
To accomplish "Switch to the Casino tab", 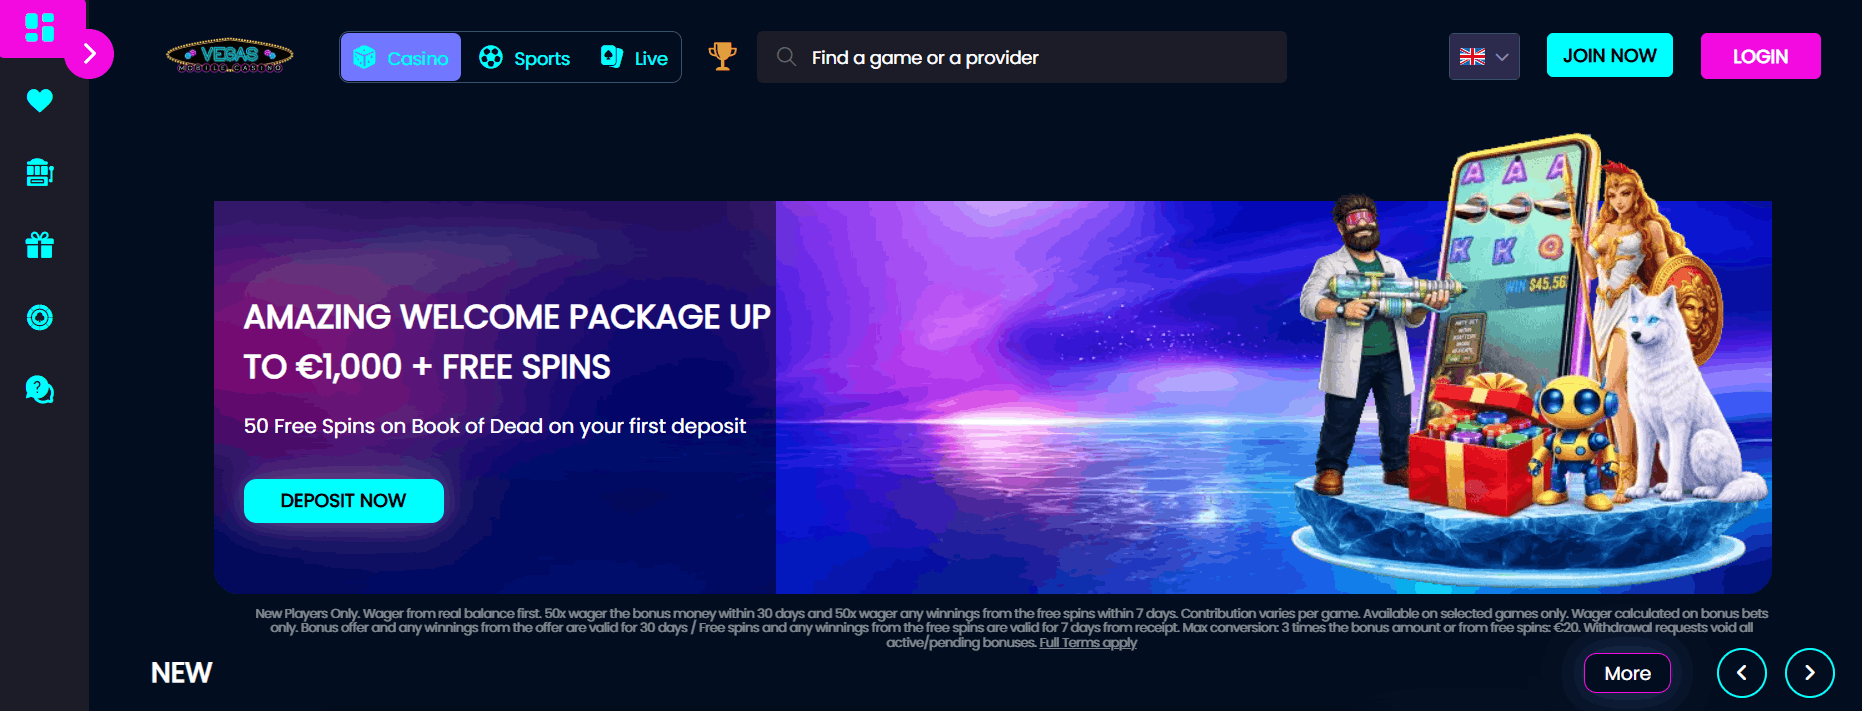I will click(x=401, y=57).
